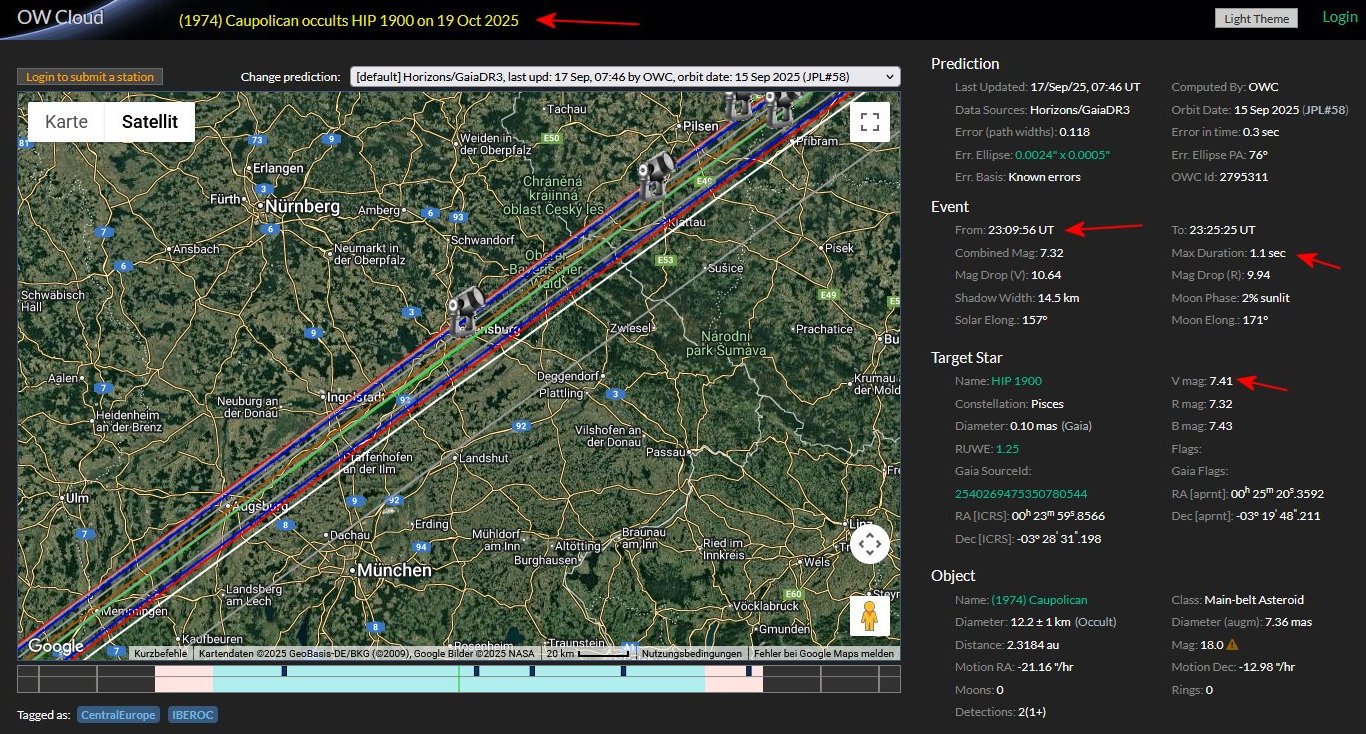Click the Login link

tap(1339, 17)
